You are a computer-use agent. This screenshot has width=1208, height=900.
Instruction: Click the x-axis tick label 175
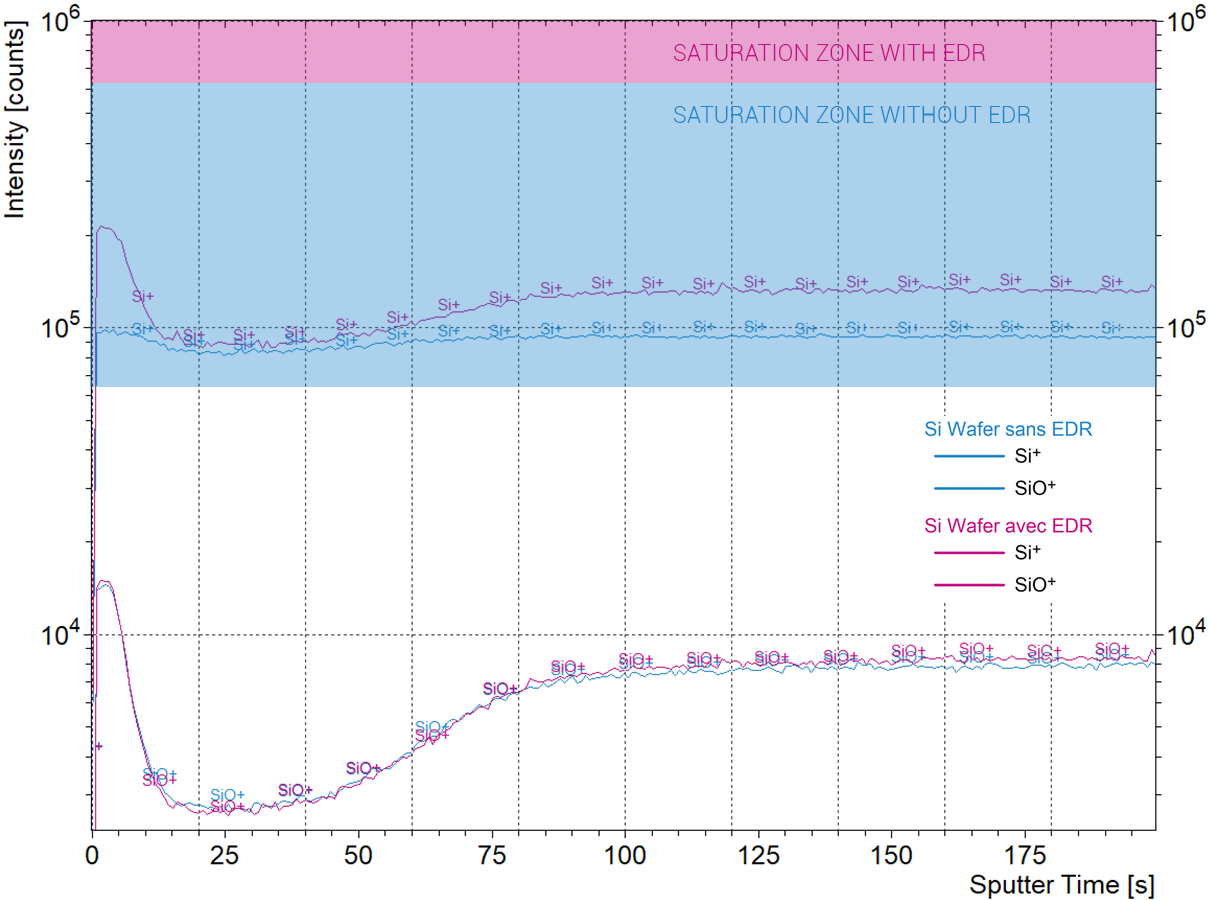click(1023, 857)
